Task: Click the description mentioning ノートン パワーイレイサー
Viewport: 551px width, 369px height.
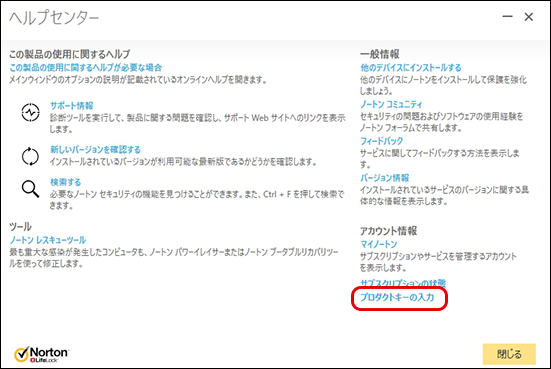Action: point(174,258)
